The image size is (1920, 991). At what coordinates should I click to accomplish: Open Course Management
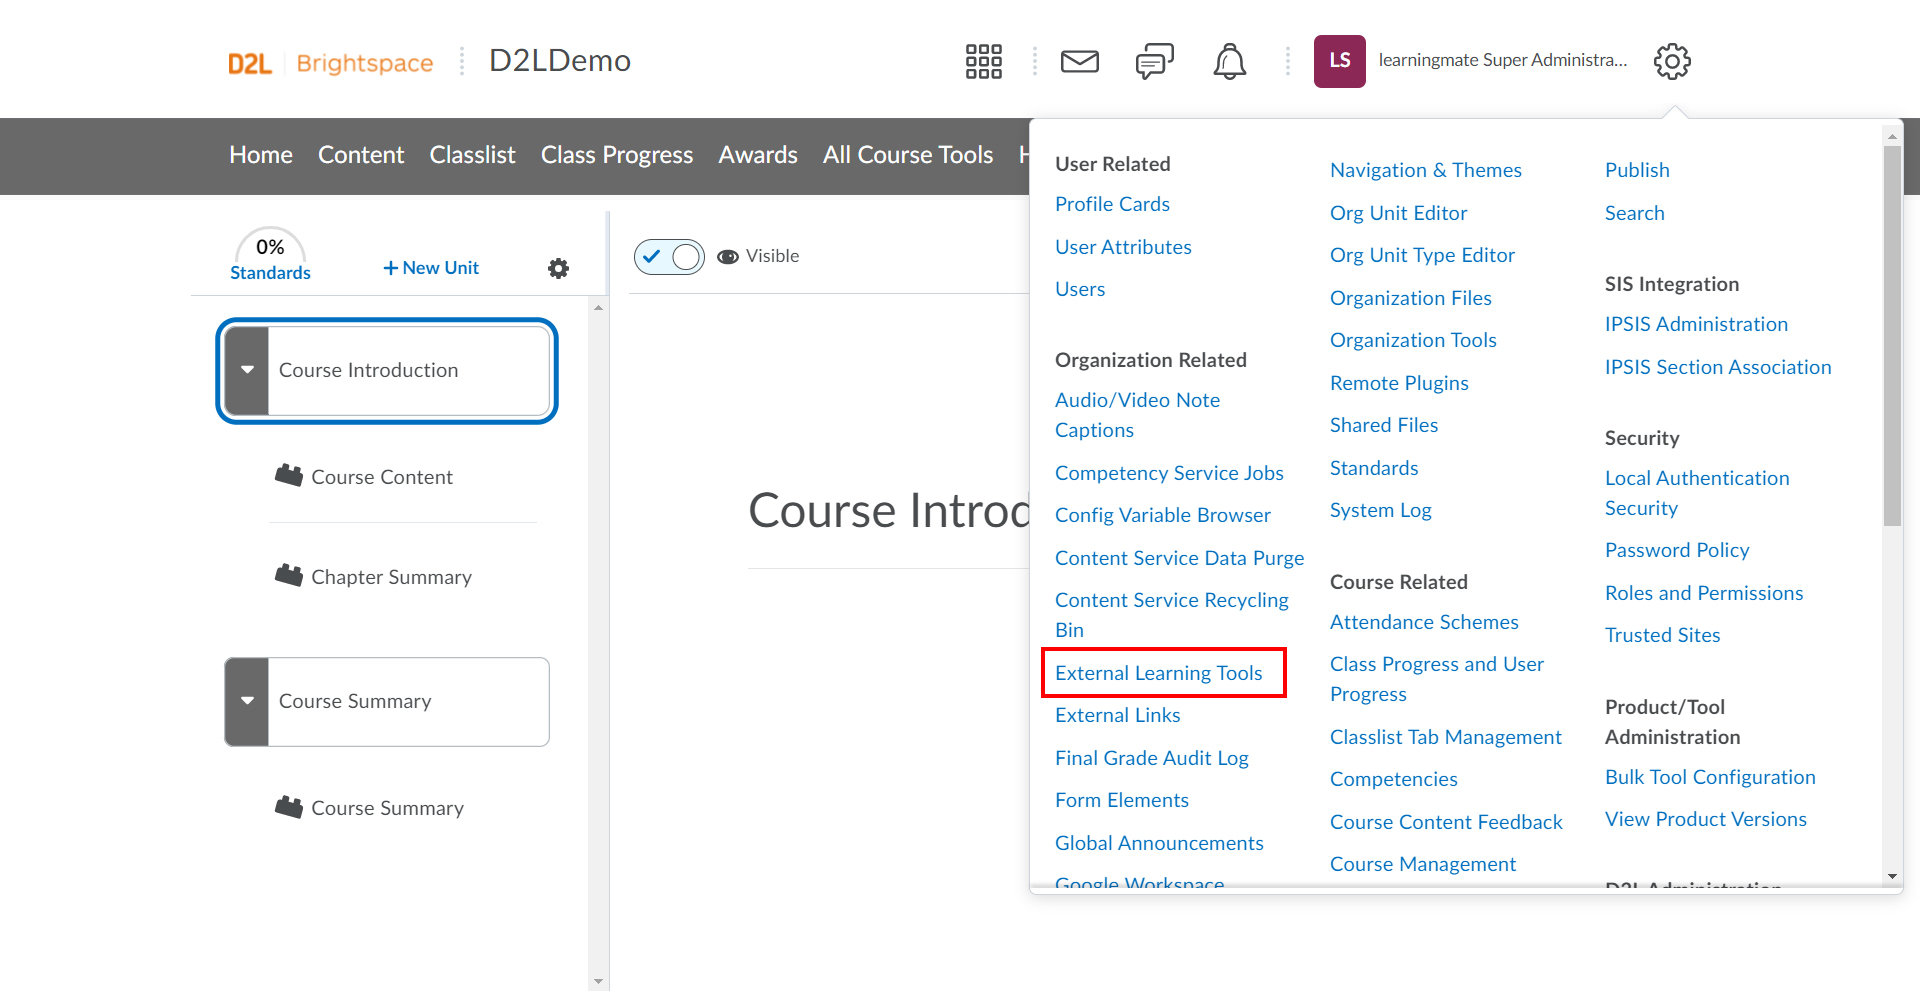point(1422,864)
